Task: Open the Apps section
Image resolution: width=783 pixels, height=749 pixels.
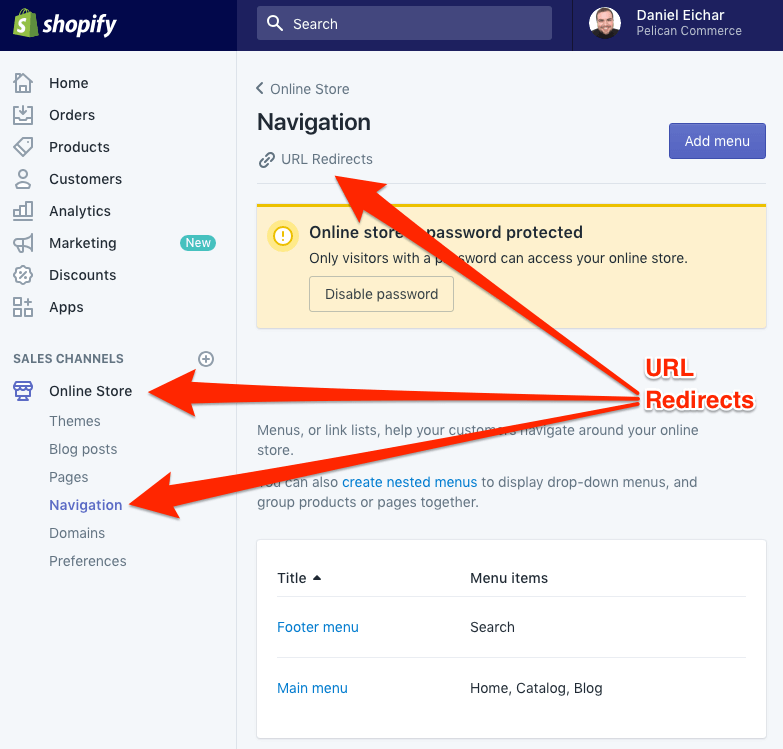Action: (x=66, y=307)
